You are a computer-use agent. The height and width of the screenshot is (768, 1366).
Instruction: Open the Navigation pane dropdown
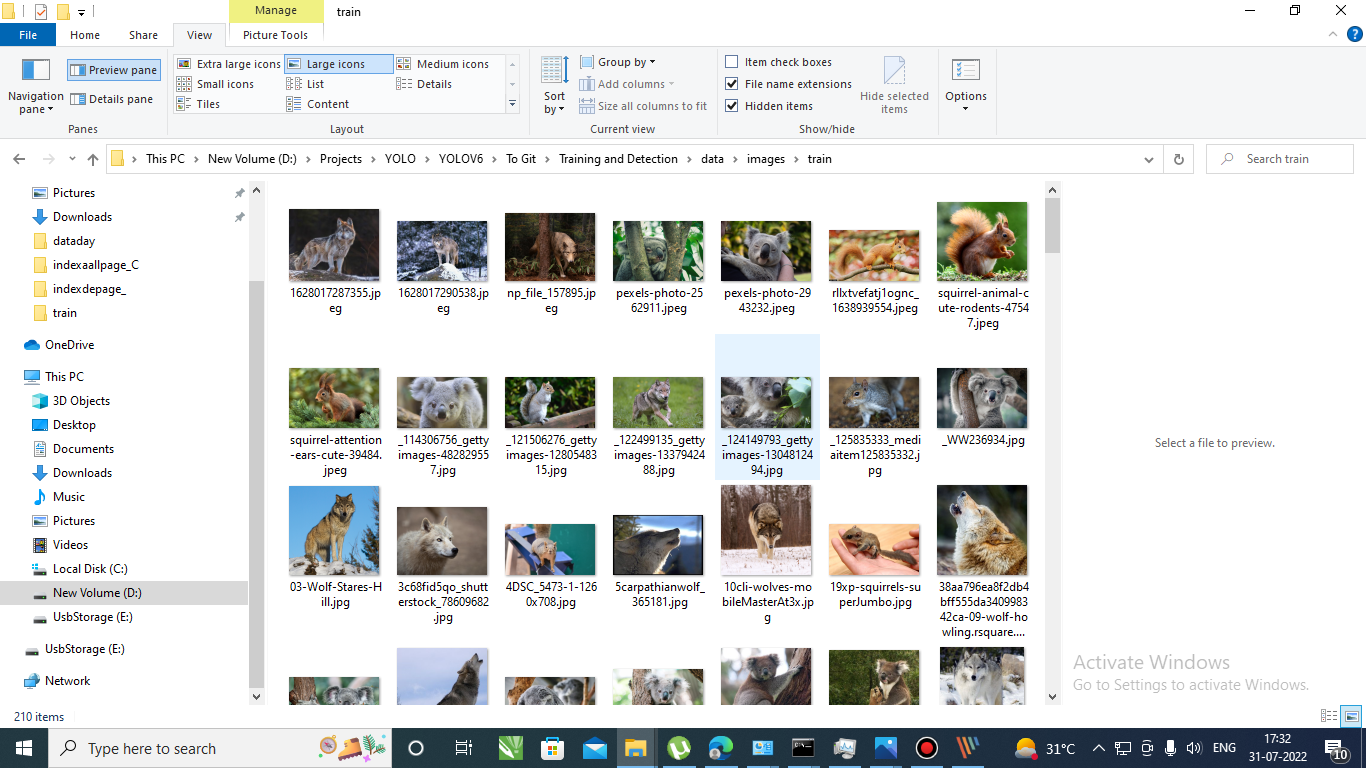pyautogui.click(x=36, y=86)
